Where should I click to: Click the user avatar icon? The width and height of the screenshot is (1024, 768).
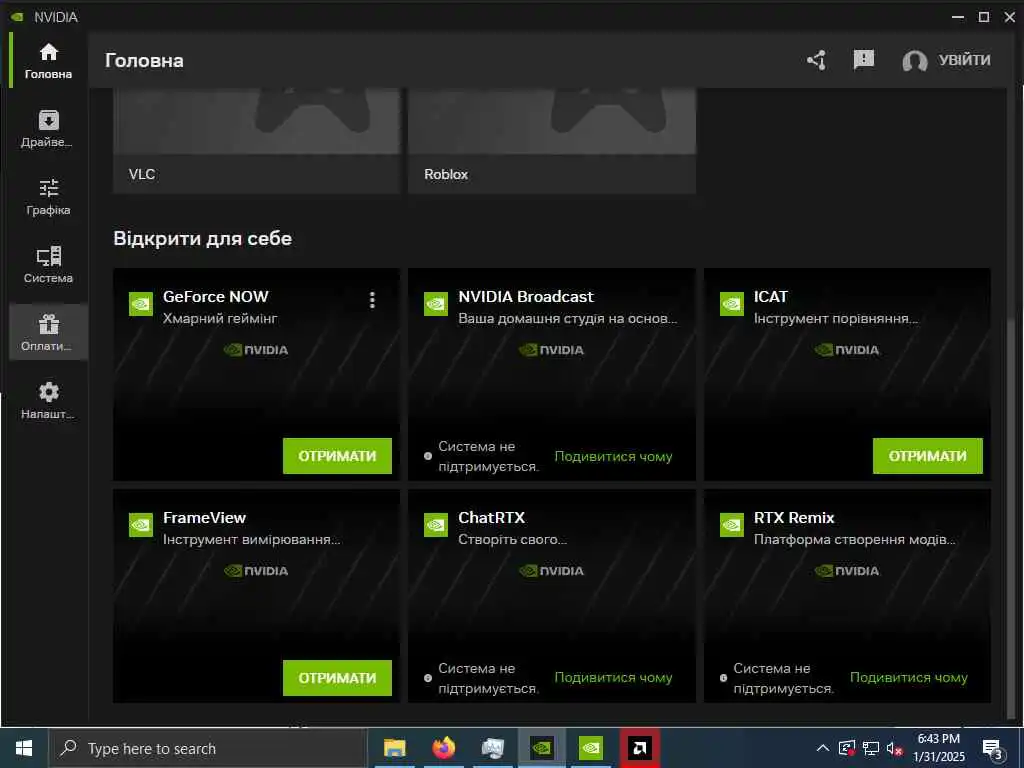(x=914, y=61)
